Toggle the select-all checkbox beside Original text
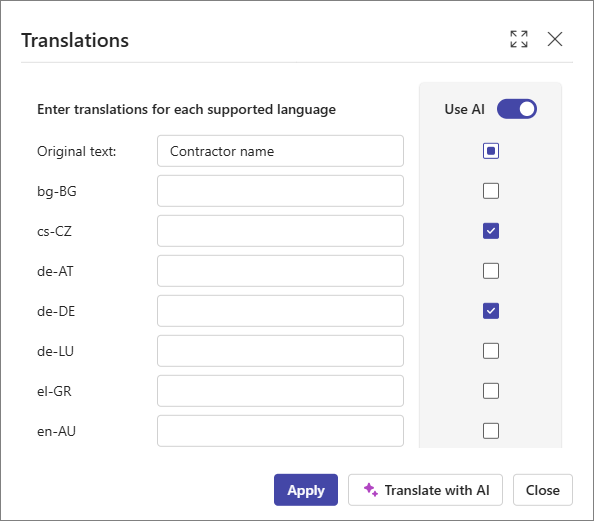594x521 pixels. [491, 151]
